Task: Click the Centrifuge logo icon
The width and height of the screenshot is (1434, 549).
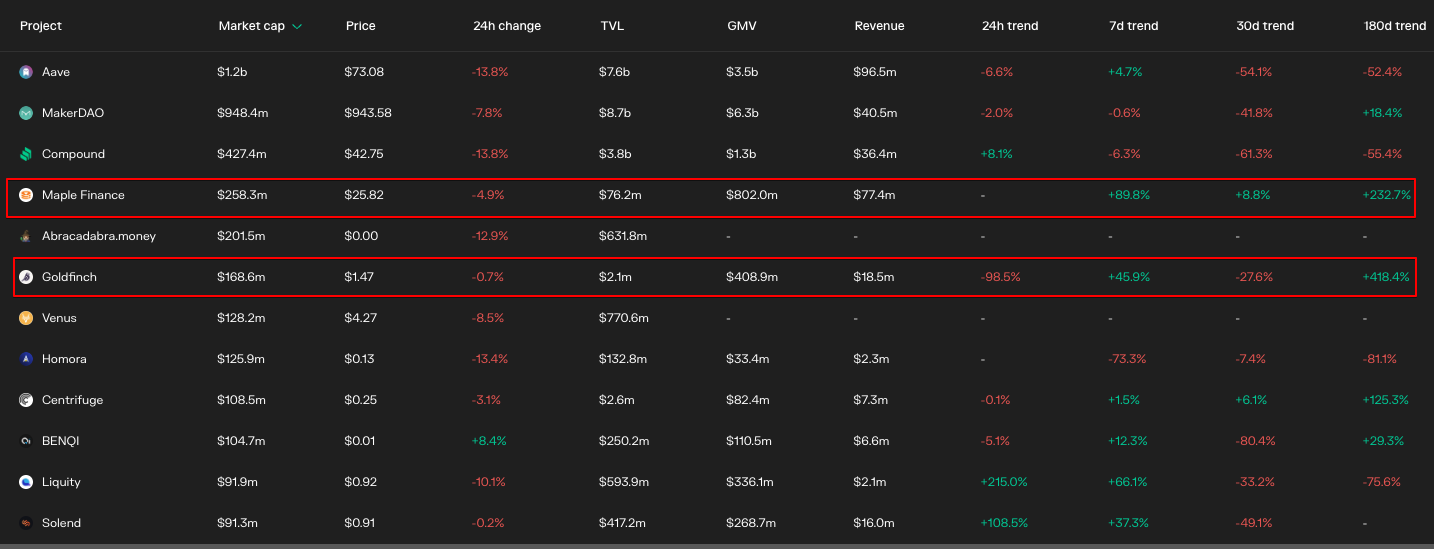Action: point(26,400)
